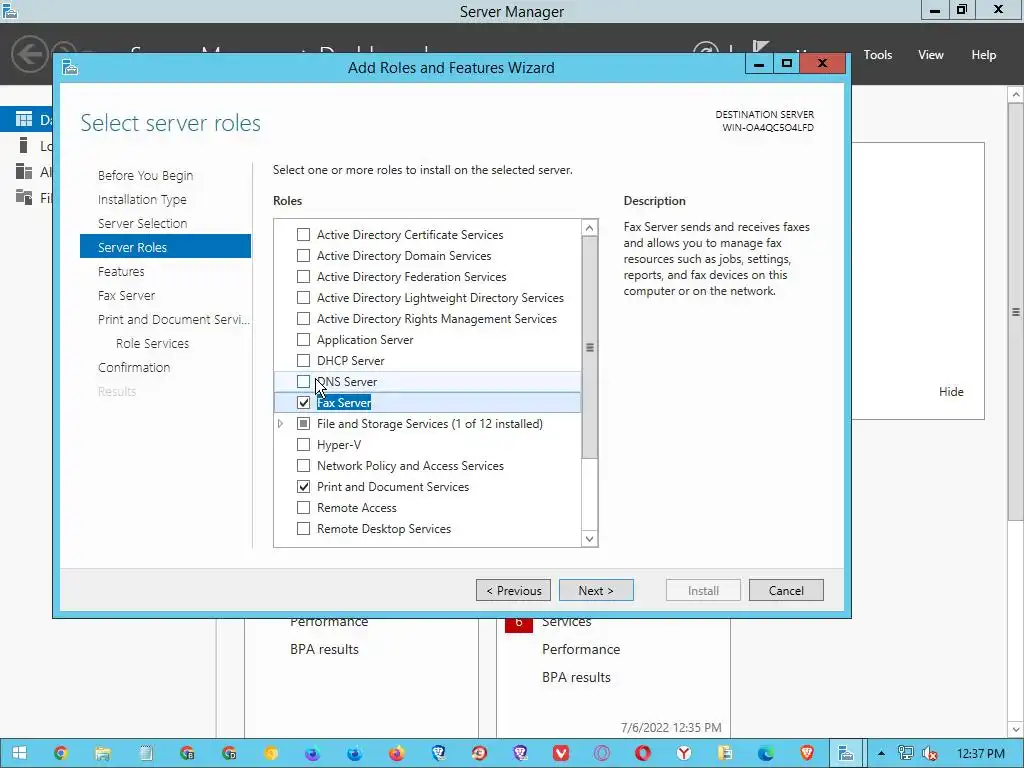Tick the DNS Server checkbox
Screen dimensions: 1024x768
pyautogui.click(x=303, y=381)
